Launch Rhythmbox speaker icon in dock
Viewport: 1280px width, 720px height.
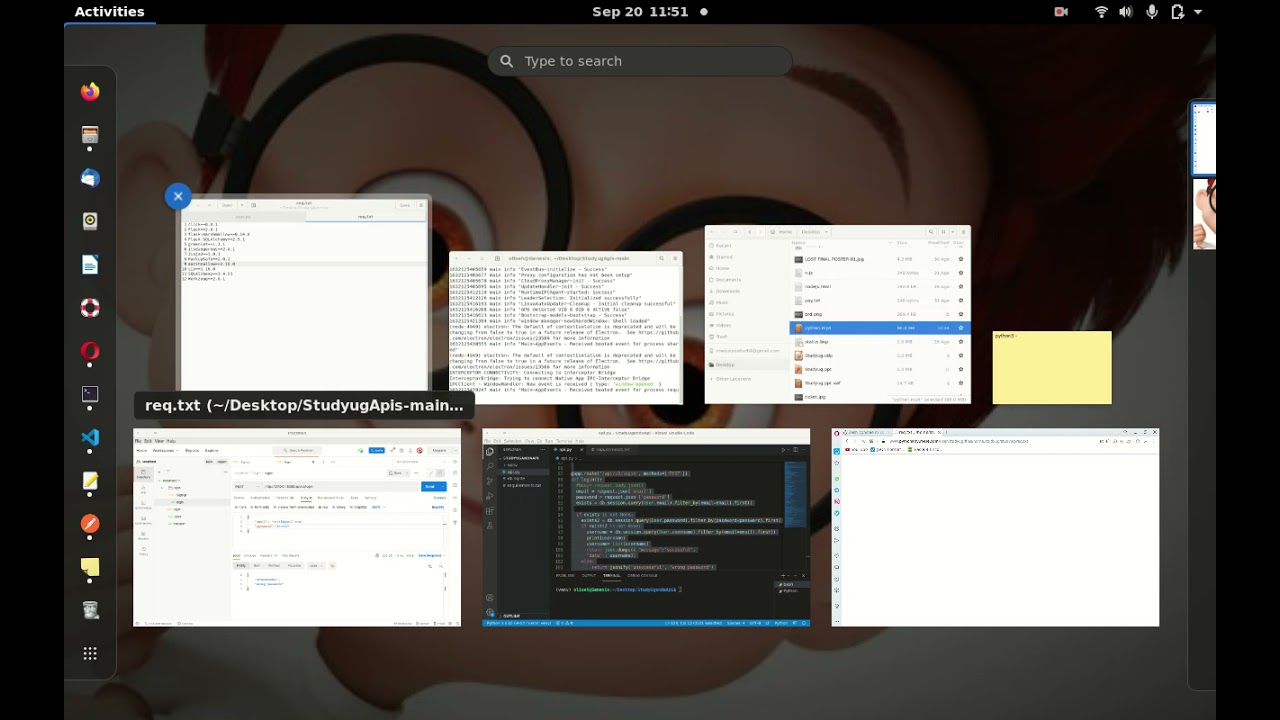coord(90,221)
